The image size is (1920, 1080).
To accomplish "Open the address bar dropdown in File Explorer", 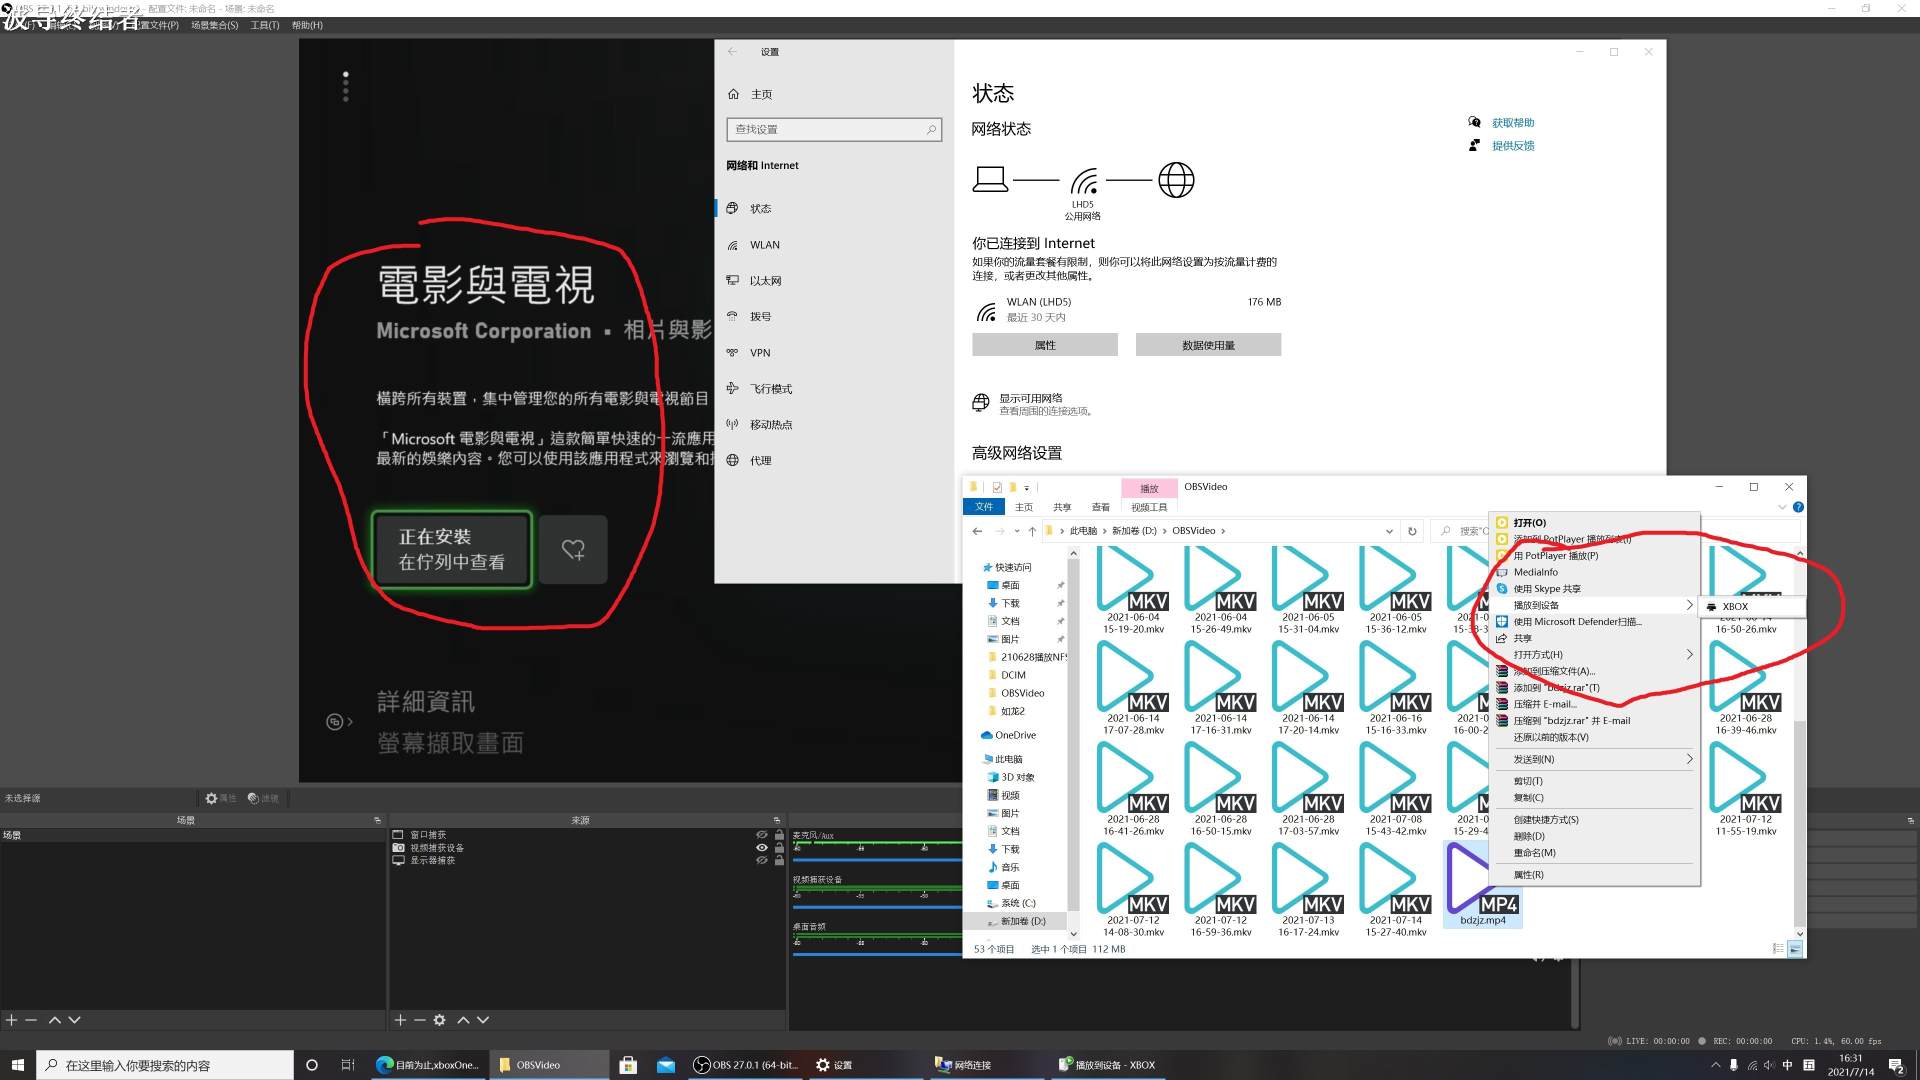I will click(x=1389, y=531).
